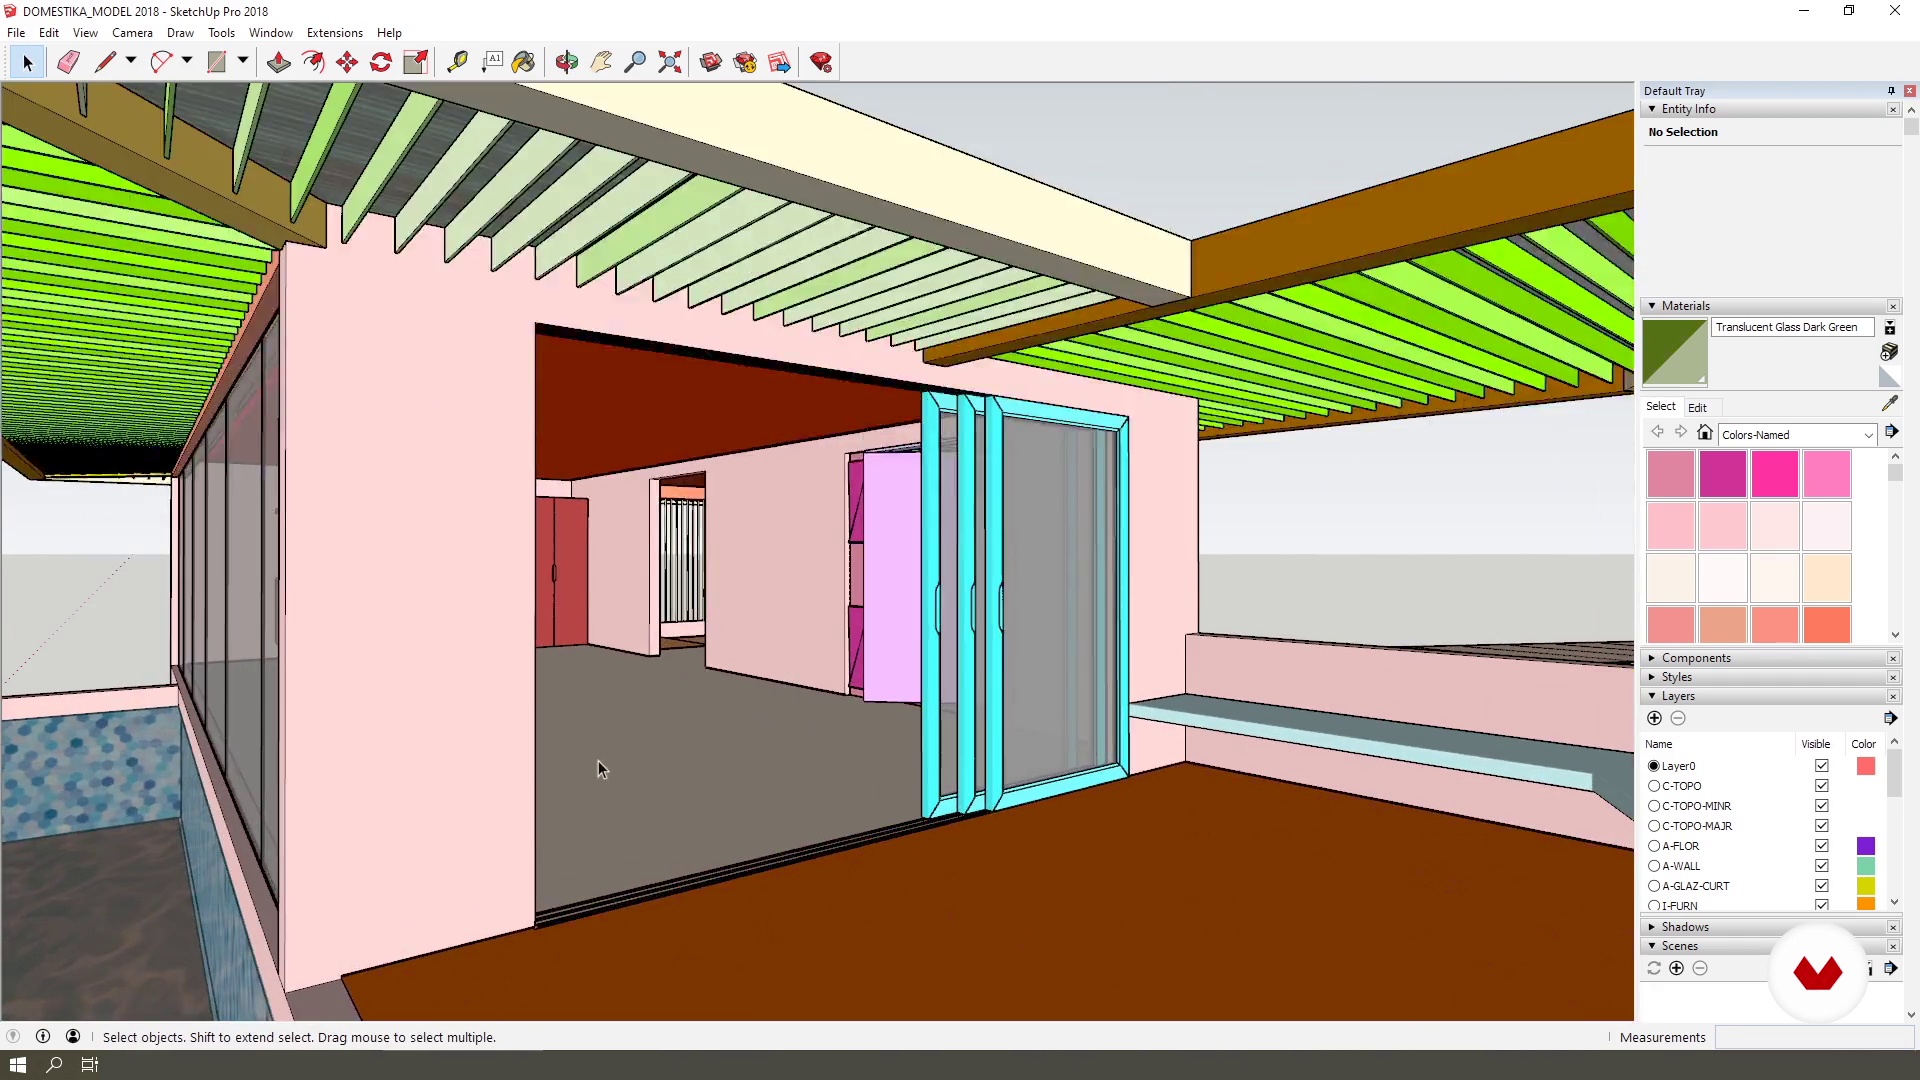Click the Orbit tool
This screenshot has width=1920, height=1080.
pos(567,62)
